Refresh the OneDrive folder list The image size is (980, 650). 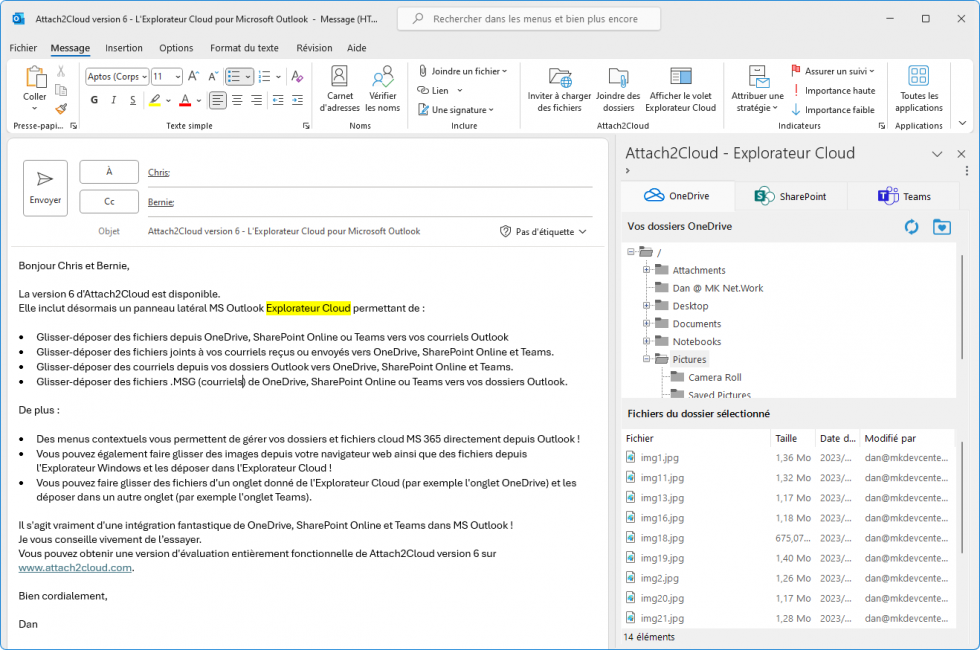coord(911,227)
